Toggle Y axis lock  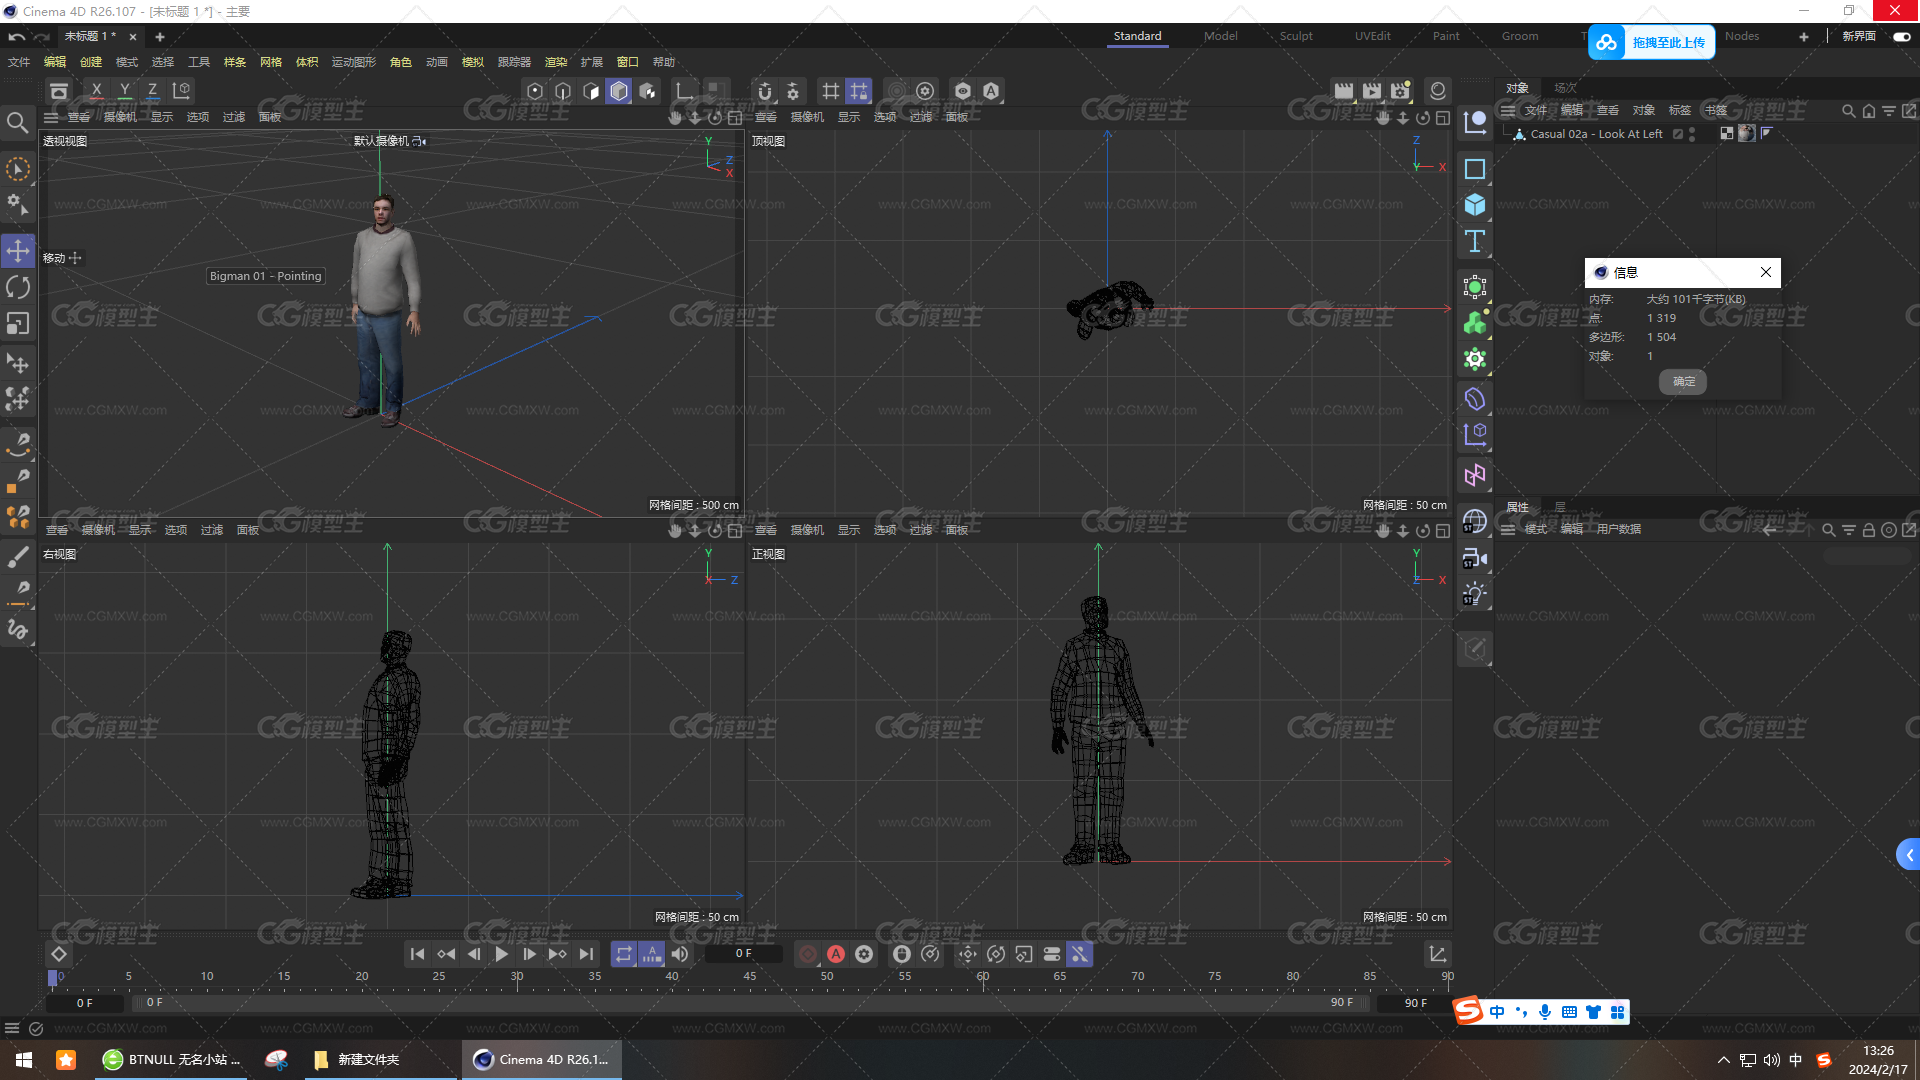124,91
